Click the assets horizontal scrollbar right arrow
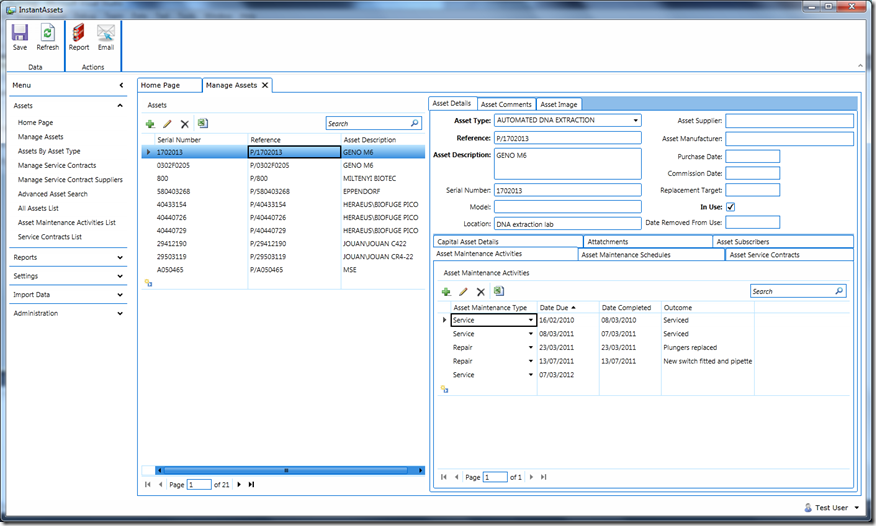Screen dimensions: 876x526 tap(421, 470)
